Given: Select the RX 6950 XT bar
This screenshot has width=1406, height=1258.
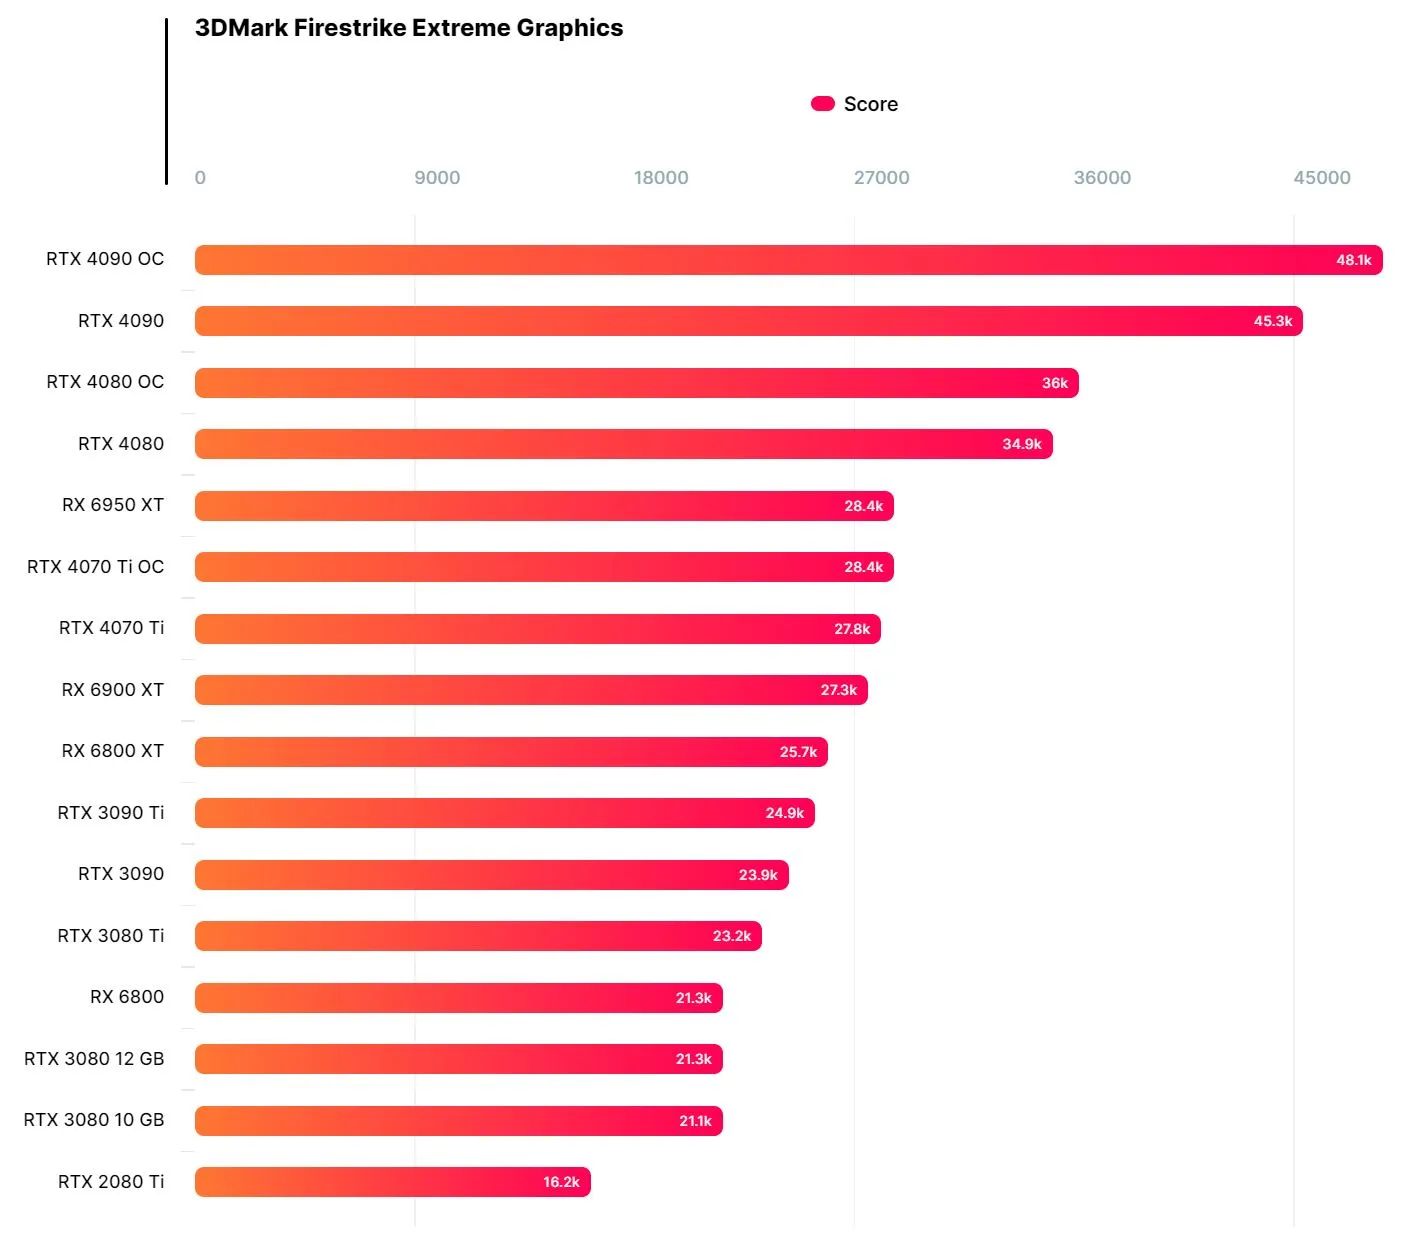Looking at the screenshot, I should [x=544, y=506].
